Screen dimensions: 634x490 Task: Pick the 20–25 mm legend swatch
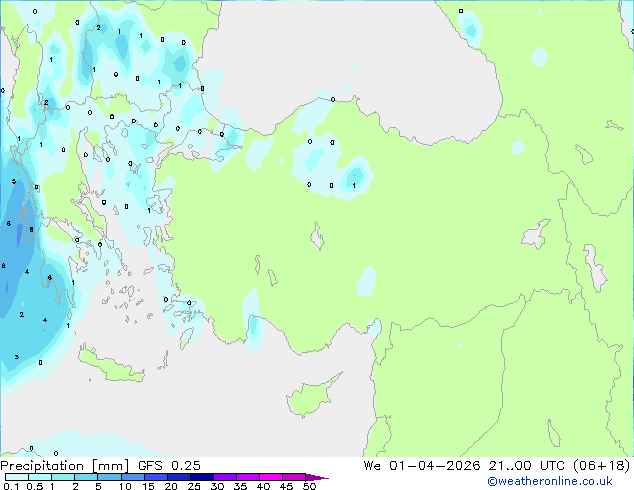179,477
